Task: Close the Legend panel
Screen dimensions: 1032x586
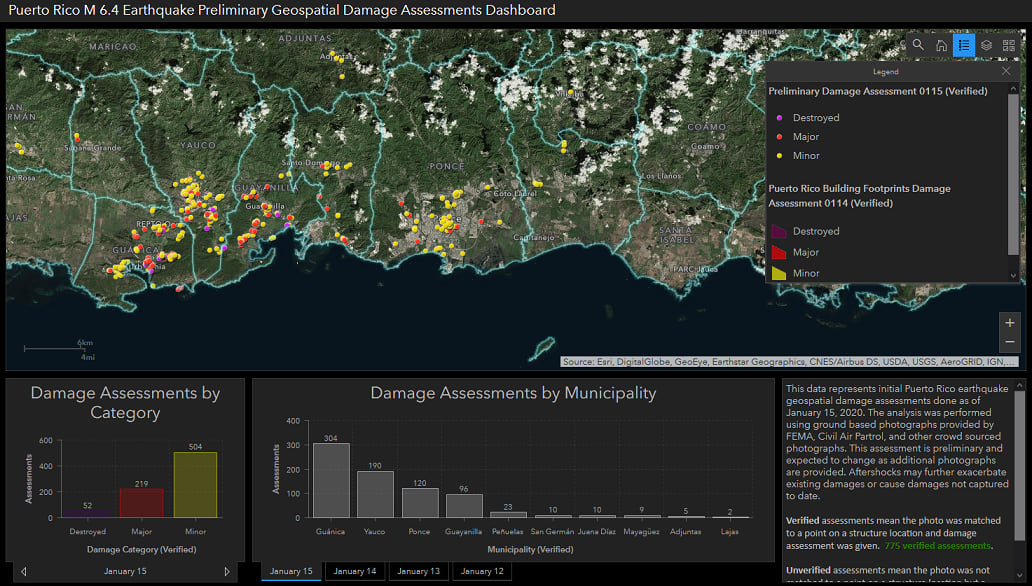Action: pos(1006,71)
